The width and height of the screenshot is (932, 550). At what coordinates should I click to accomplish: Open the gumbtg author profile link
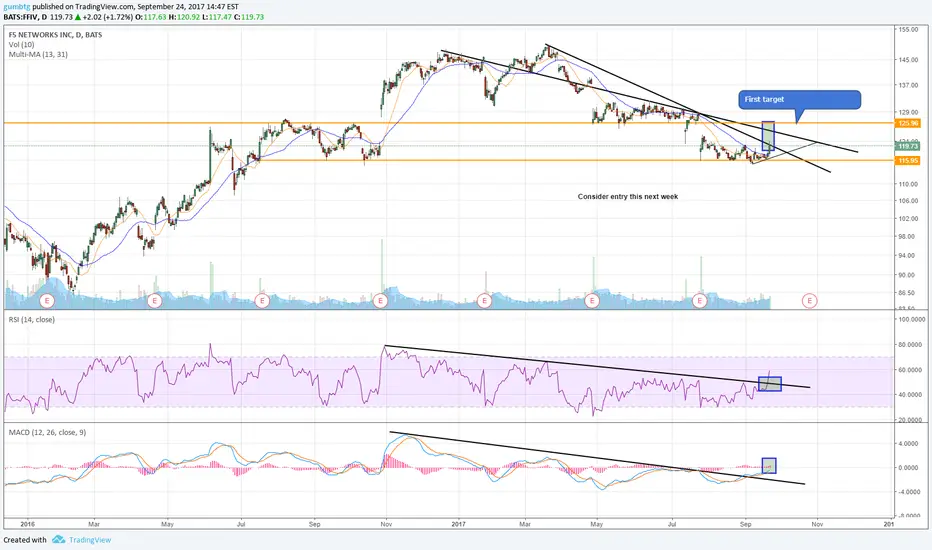(x=17, y=7)
